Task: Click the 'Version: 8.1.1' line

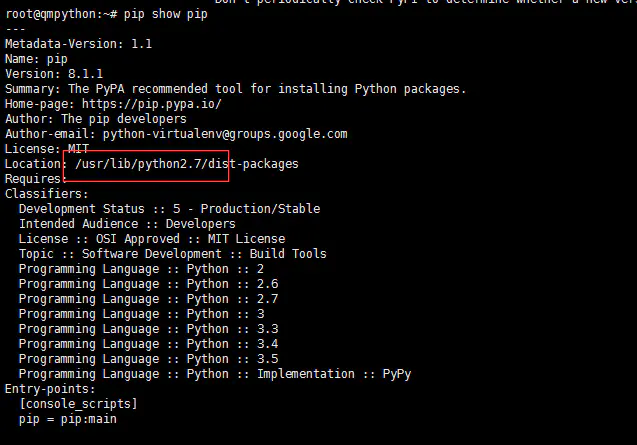Action: 54,74
